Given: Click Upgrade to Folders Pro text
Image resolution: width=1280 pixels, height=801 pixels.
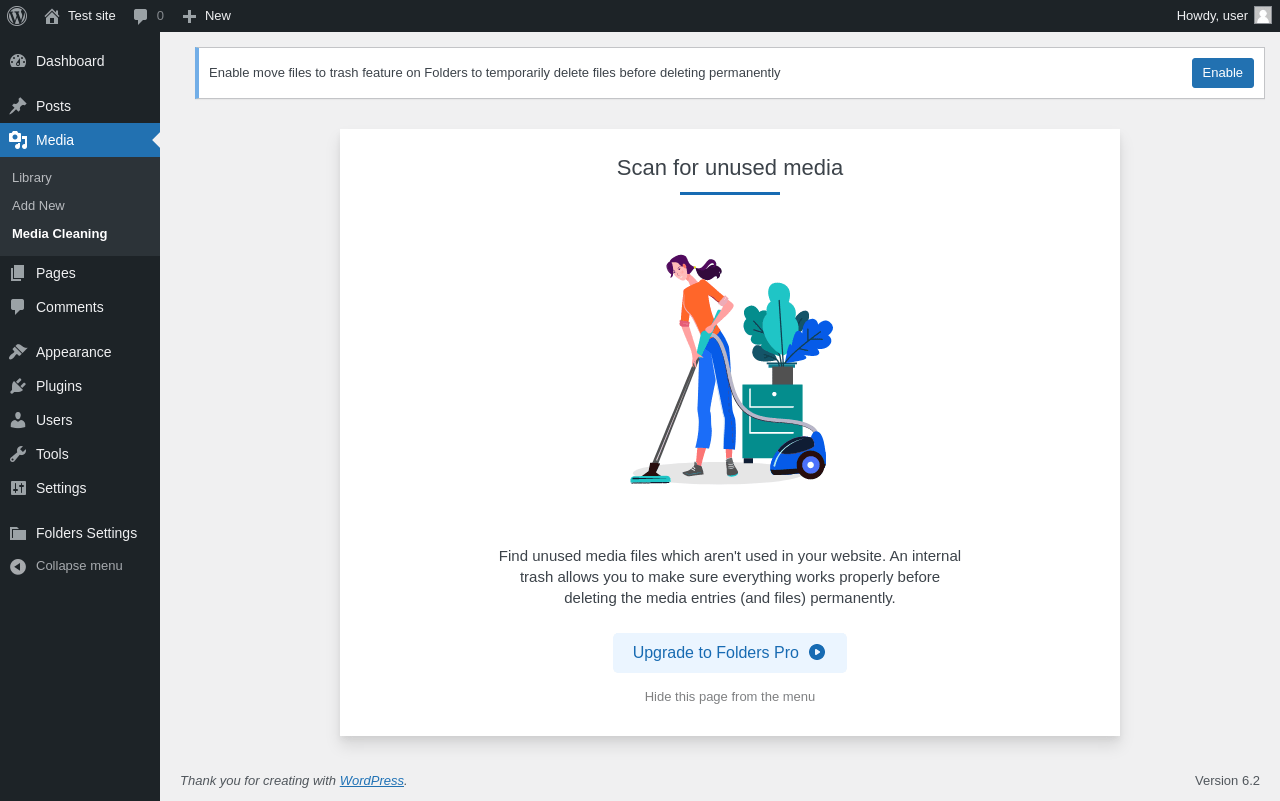Looking at the screenshot, I should pos(716,653).
